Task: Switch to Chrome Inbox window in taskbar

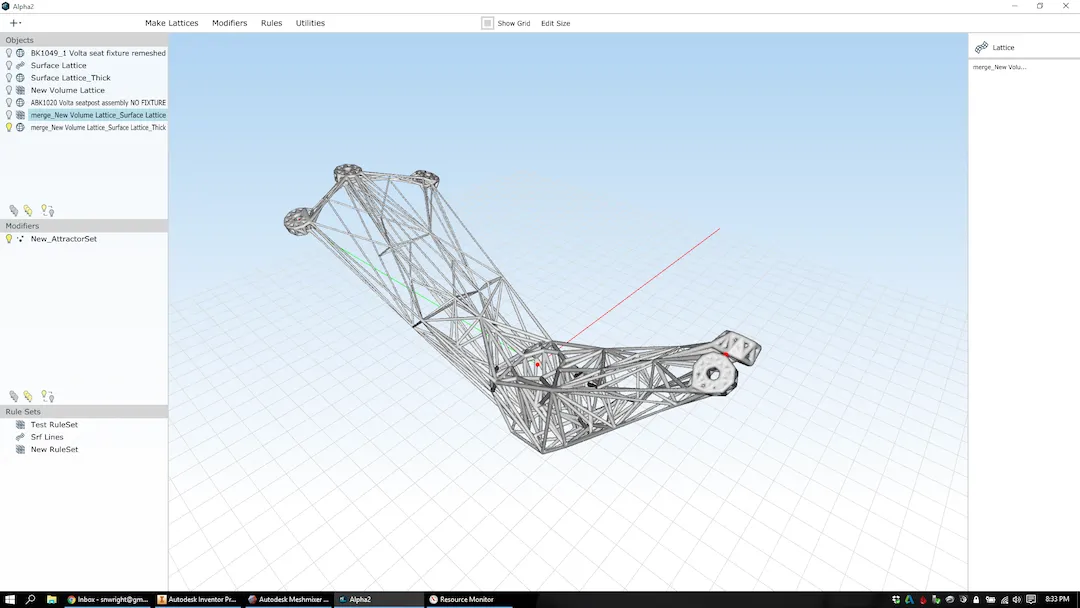Action: click(107, 599)
